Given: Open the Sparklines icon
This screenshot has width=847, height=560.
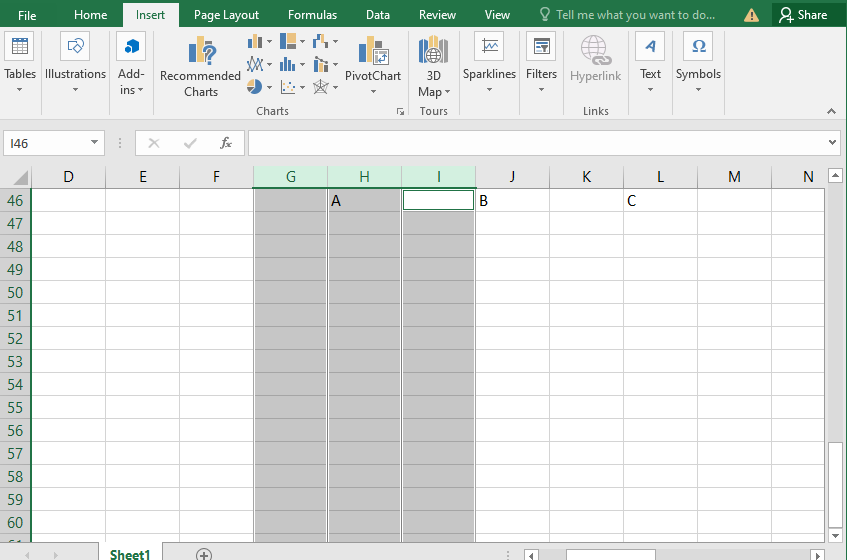Looking at the screenshot, I should coord(489,46).
